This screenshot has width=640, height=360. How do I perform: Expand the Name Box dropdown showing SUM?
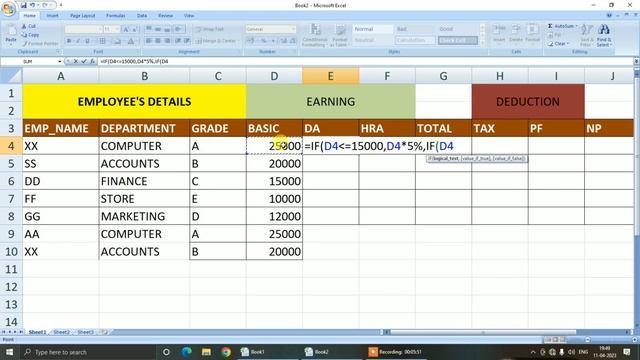[x=60, y=62]
